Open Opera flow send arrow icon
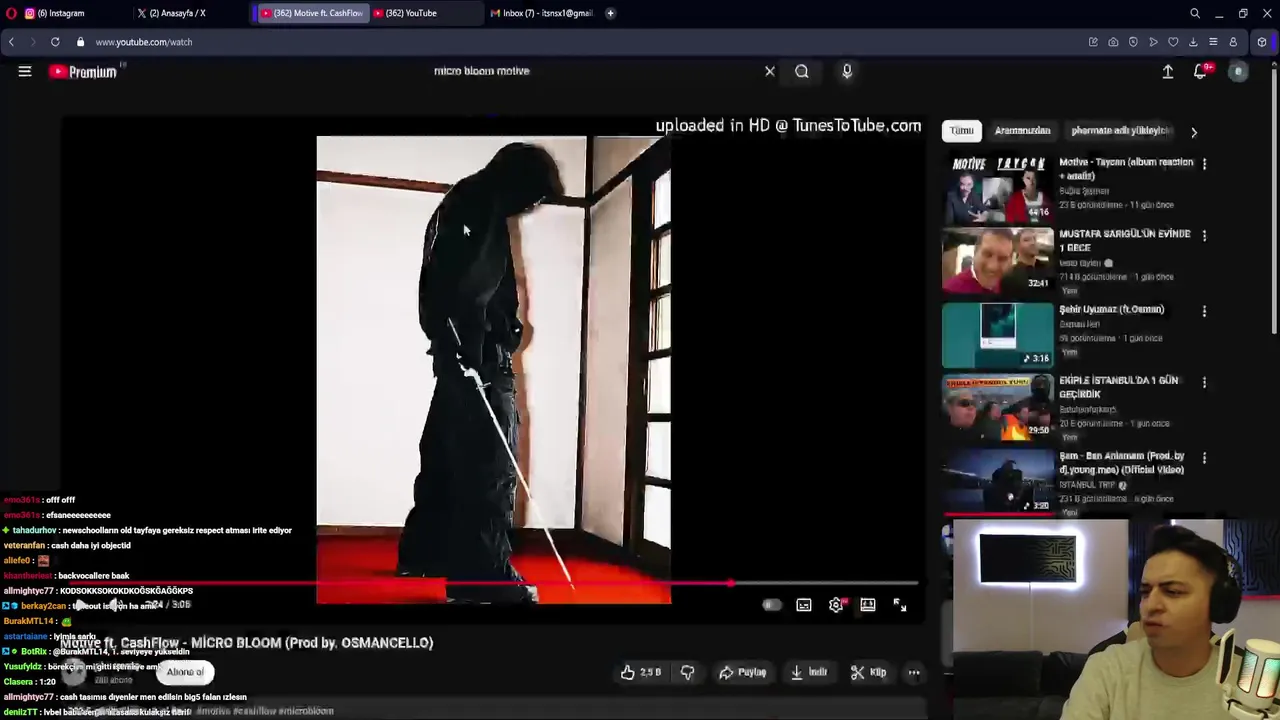 [x=1153, y=42]
